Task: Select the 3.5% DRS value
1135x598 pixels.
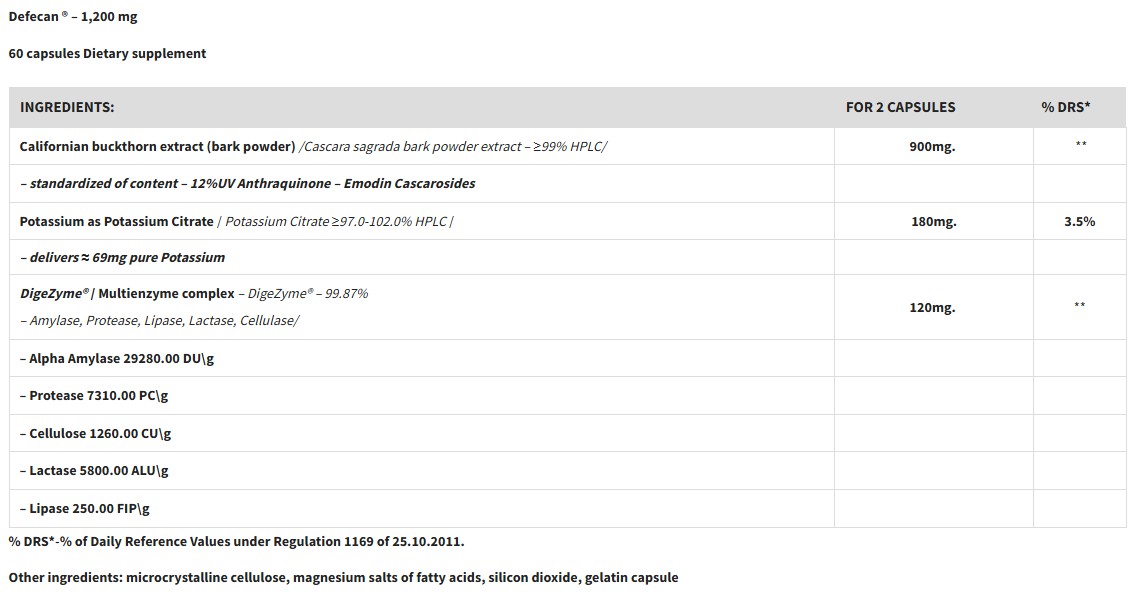Action: (x=1079, y=222)
